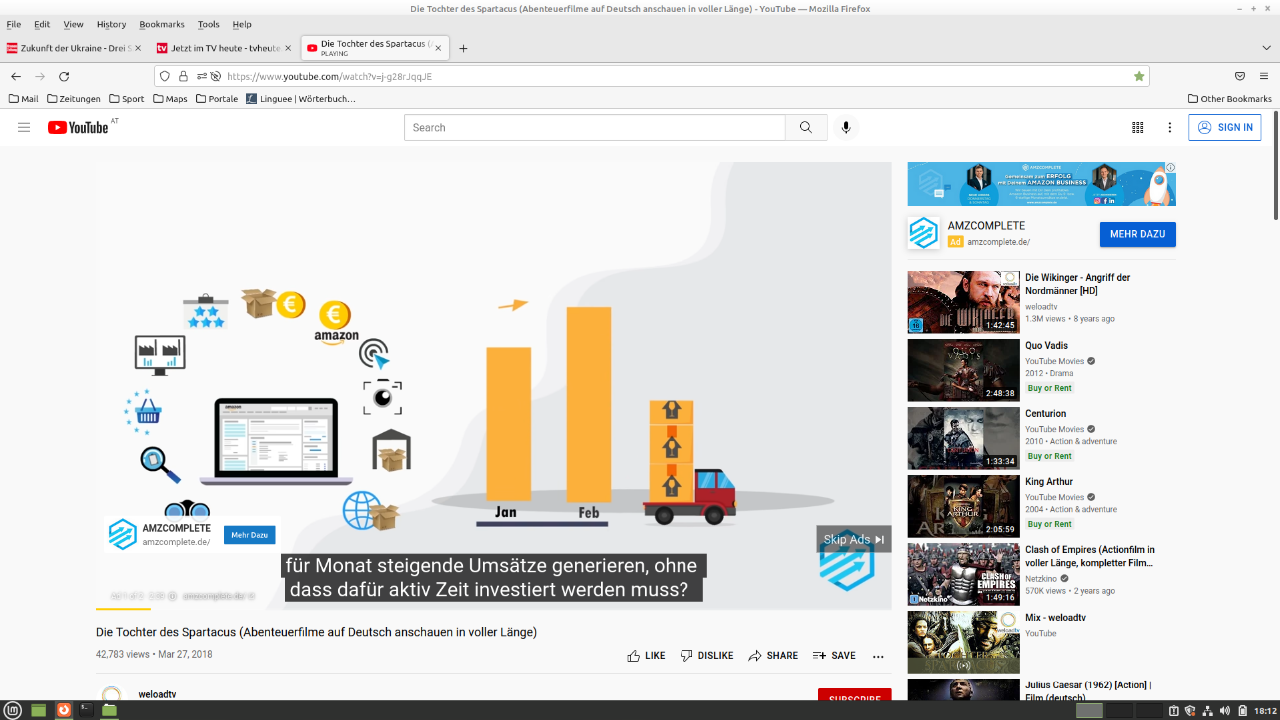This screenshot has height=720, width=1280.
Task: Click the tracking protection shield icon
Action: click(x=166, y=76)
